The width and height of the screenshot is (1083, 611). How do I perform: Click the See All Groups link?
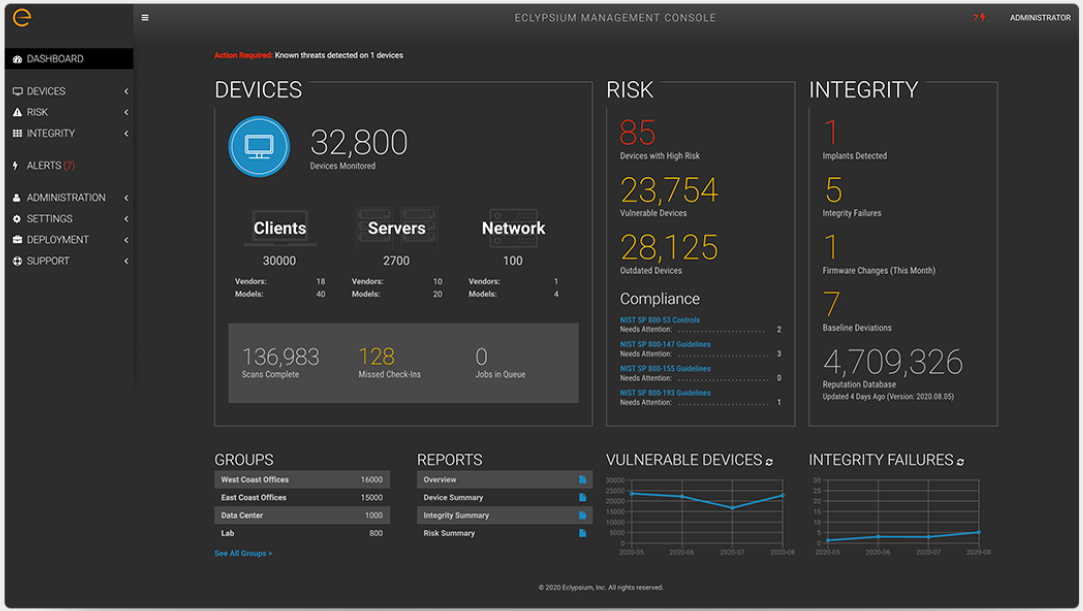[243, 554]
